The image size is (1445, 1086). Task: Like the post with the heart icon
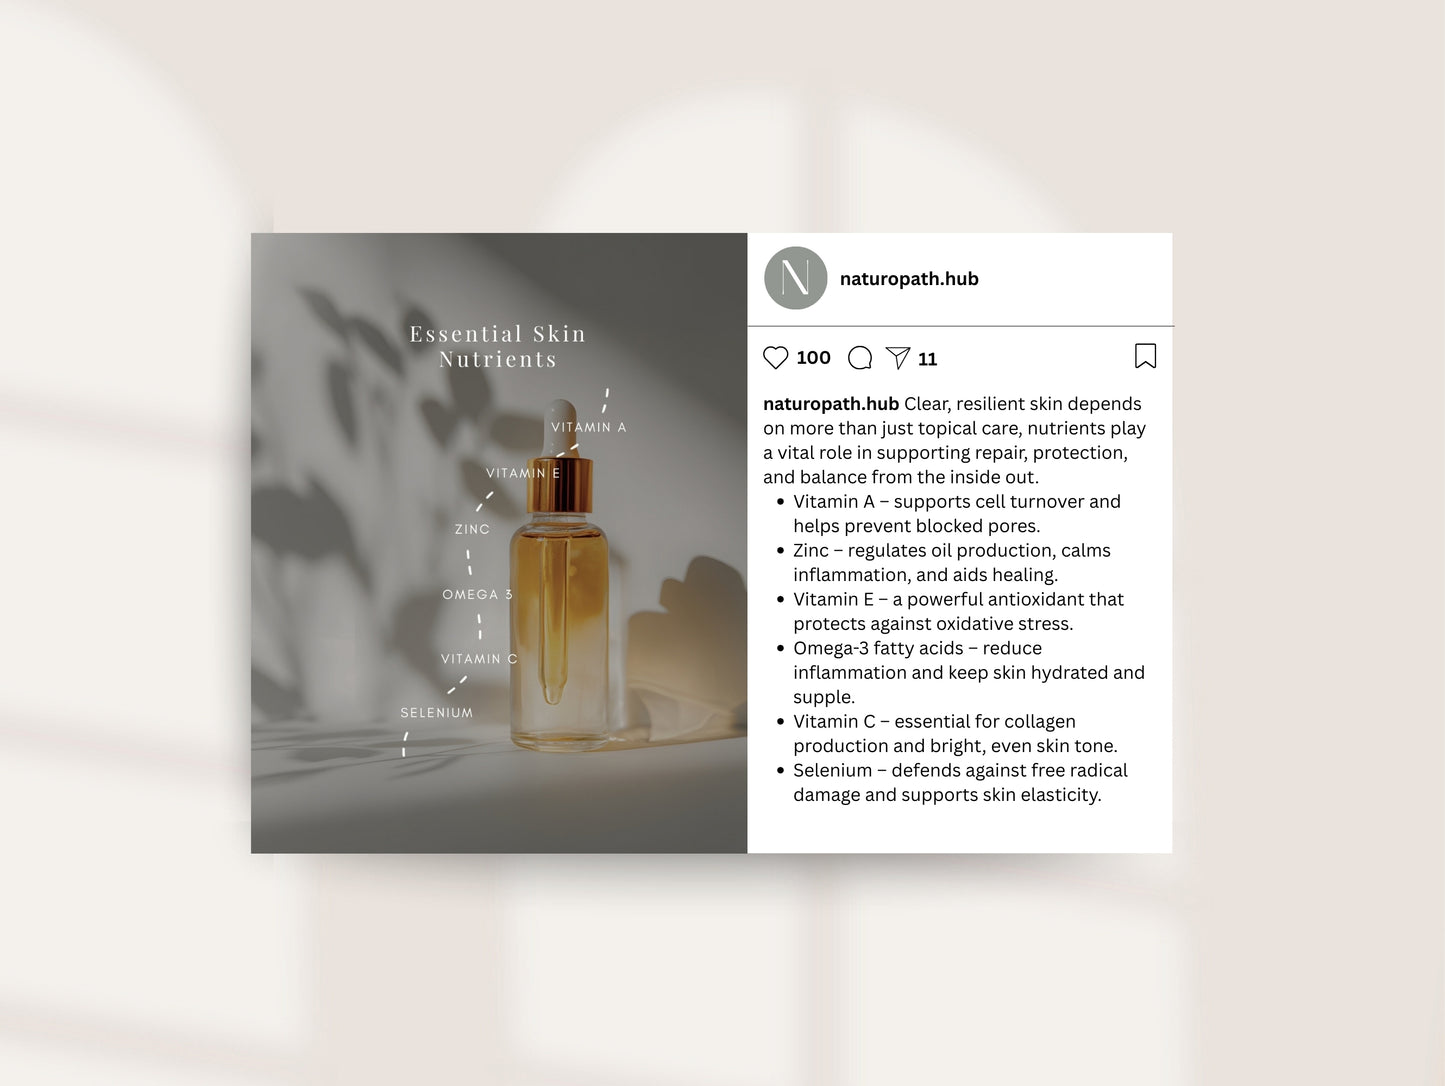coord(775,358)
